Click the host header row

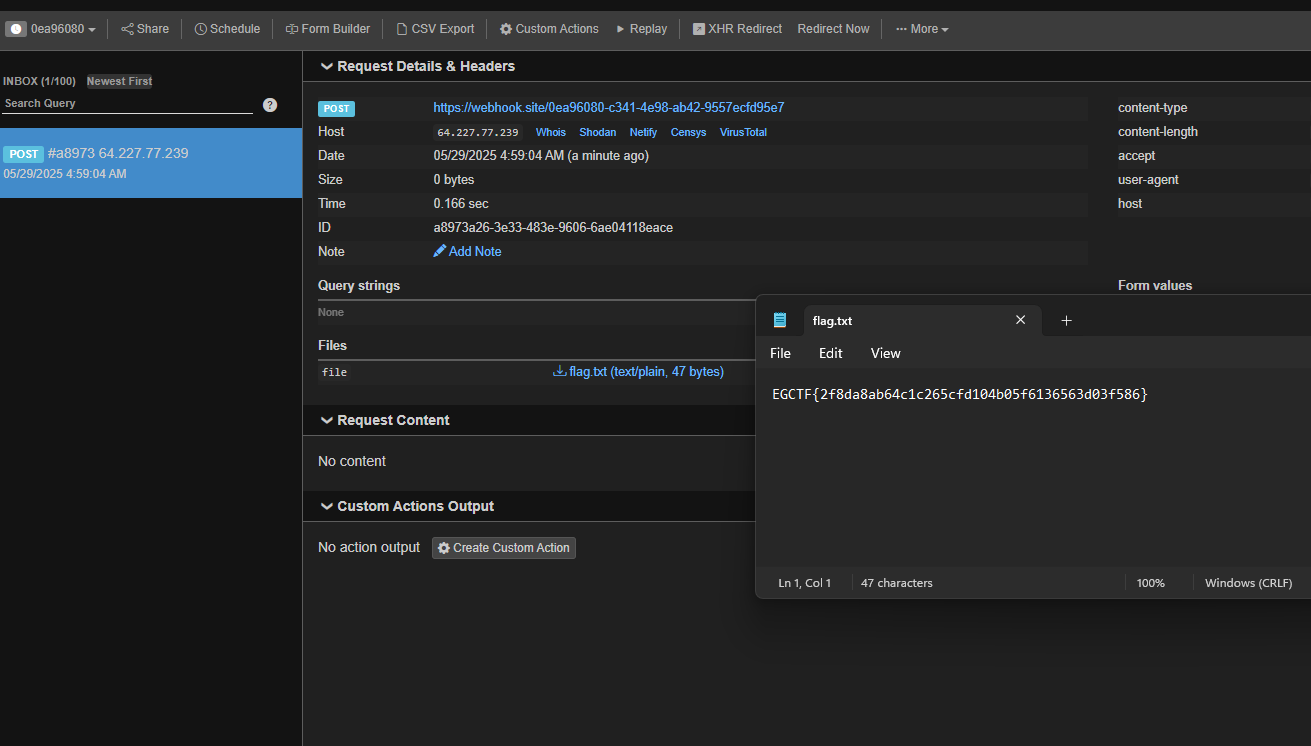point(1214,203)
